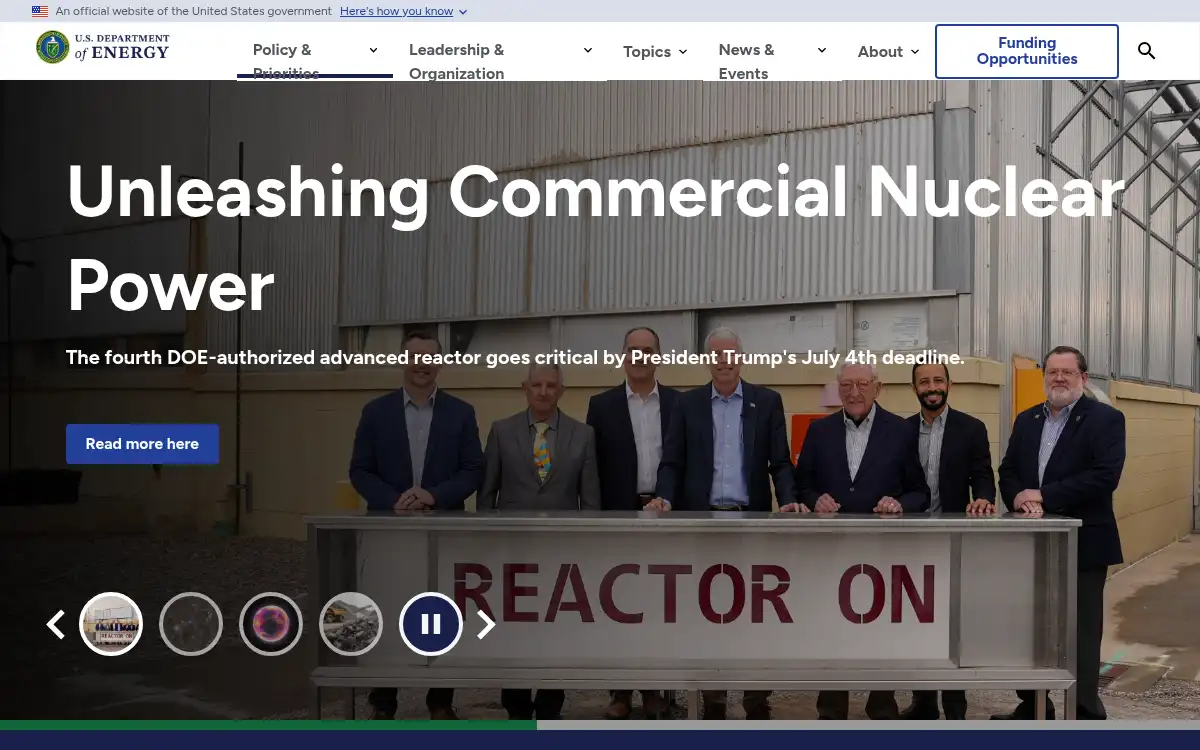The width and height of the screenshot is (1200, 750).
Task: Open About menu
Action: coord(888,52)
